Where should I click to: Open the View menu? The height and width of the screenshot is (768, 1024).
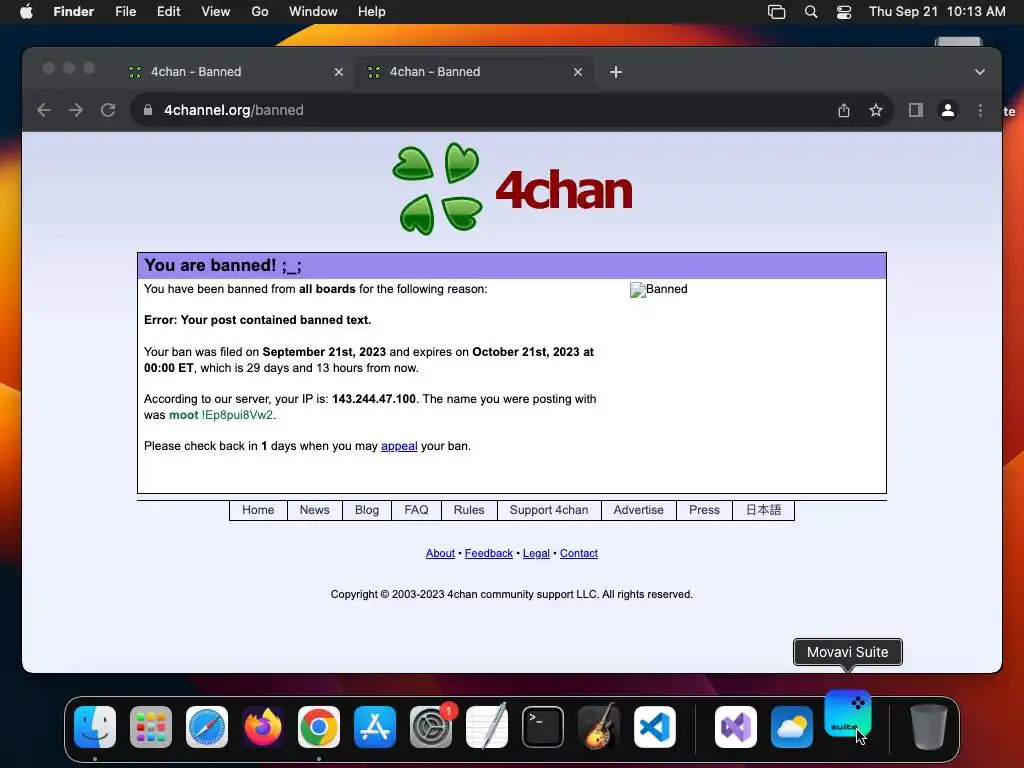tap(216, 12)
